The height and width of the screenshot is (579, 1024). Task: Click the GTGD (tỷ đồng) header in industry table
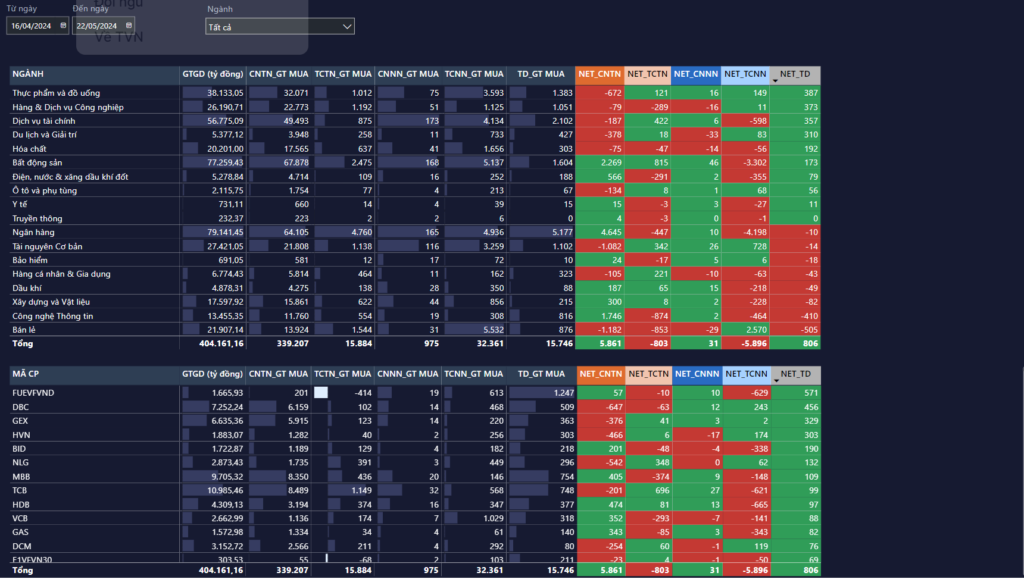(212, 75)
